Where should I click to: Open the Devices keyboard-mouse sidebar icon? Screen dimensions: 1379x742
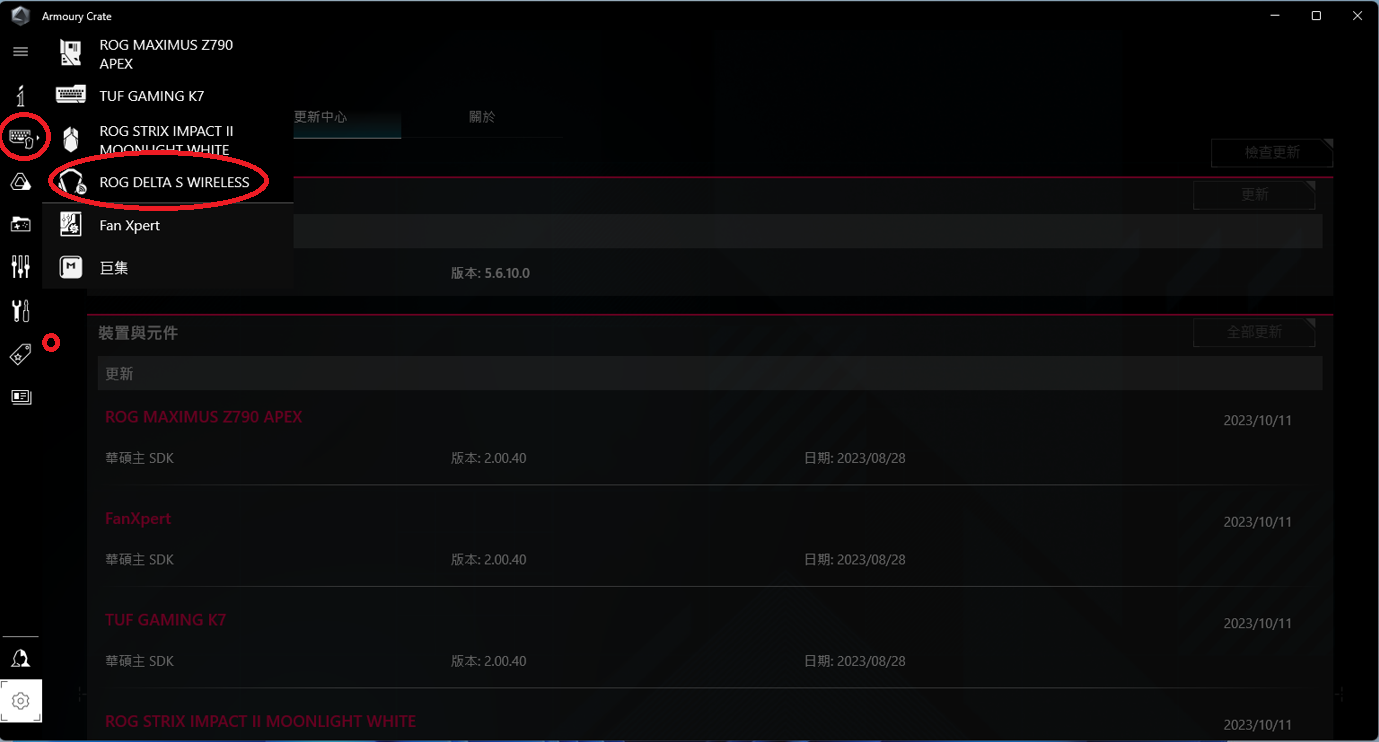click(21, 138)
